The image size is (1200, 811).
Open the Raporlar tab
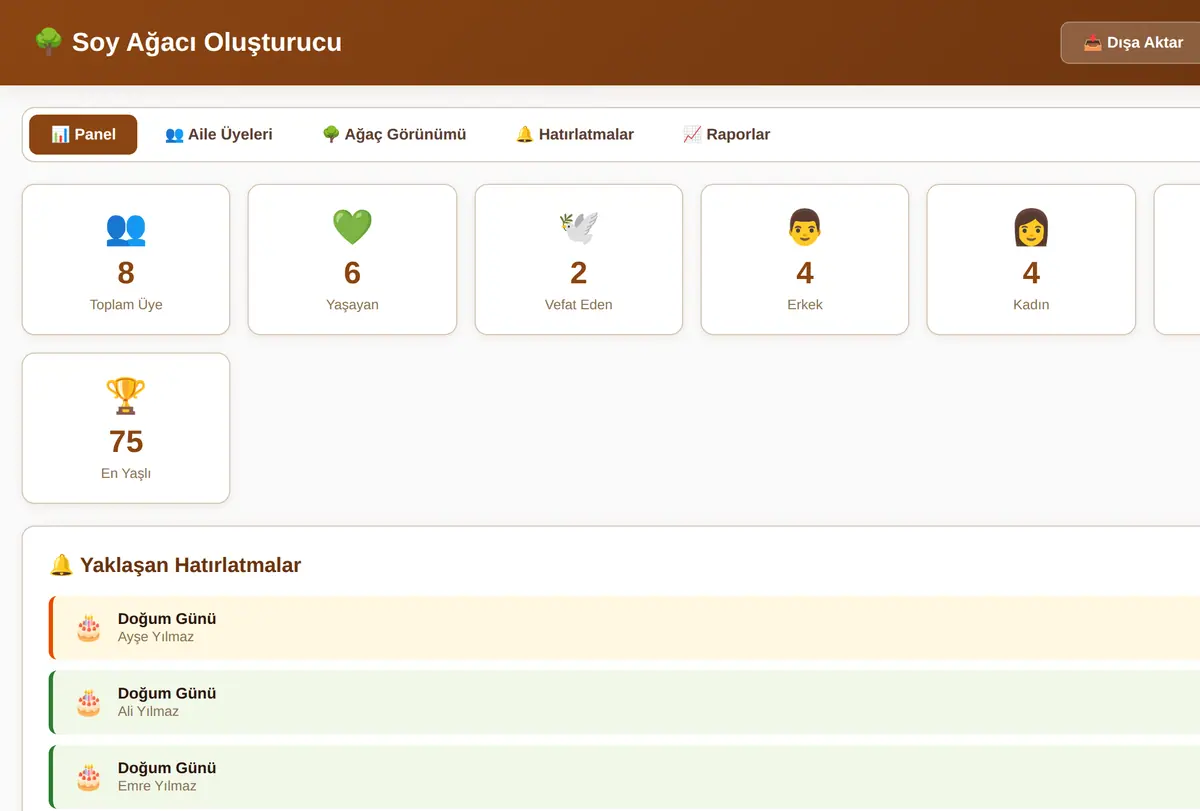(x=726, y=134)
